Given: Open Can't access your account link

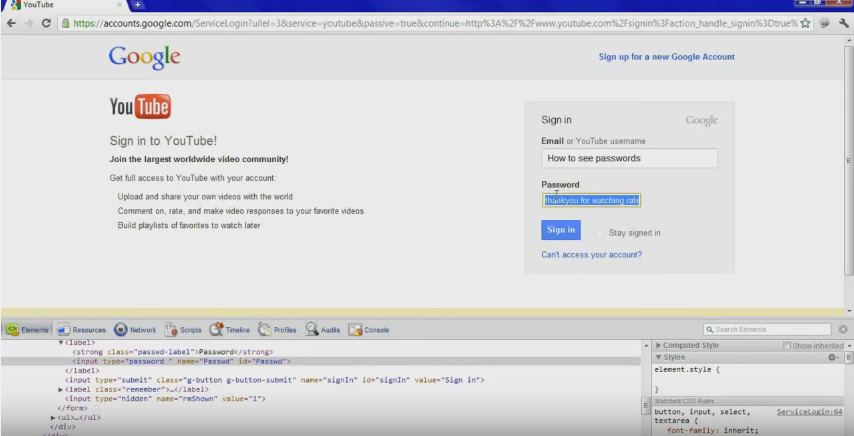Looking at the screenshot, I should pos(591,255).
